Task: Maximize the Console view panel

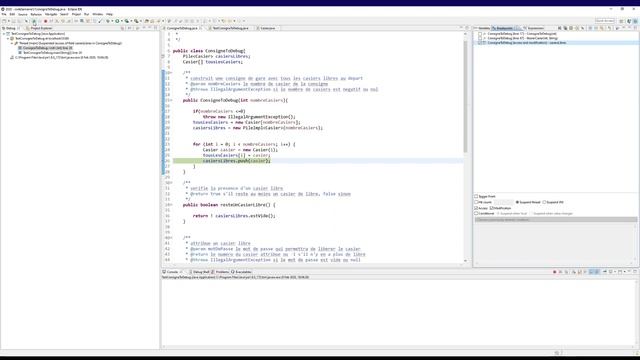Action: (x=635, y=271)
